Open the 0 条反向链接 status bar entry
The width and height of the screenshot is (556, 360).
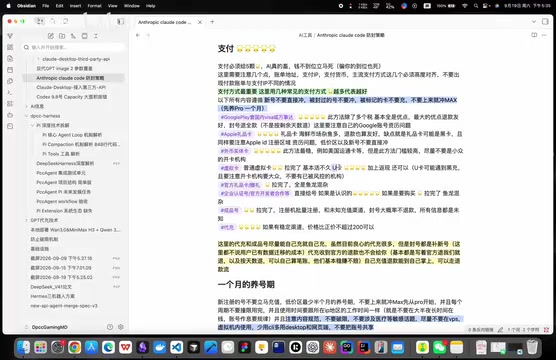(x=480, y=330)
